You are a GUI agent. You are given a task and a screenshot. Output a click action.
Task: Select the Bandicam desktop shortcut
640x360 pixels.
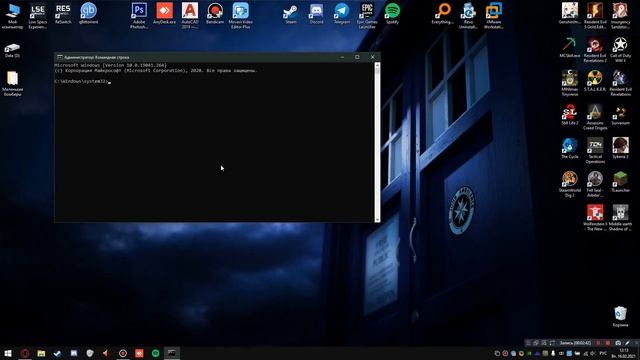click(215, 13)
